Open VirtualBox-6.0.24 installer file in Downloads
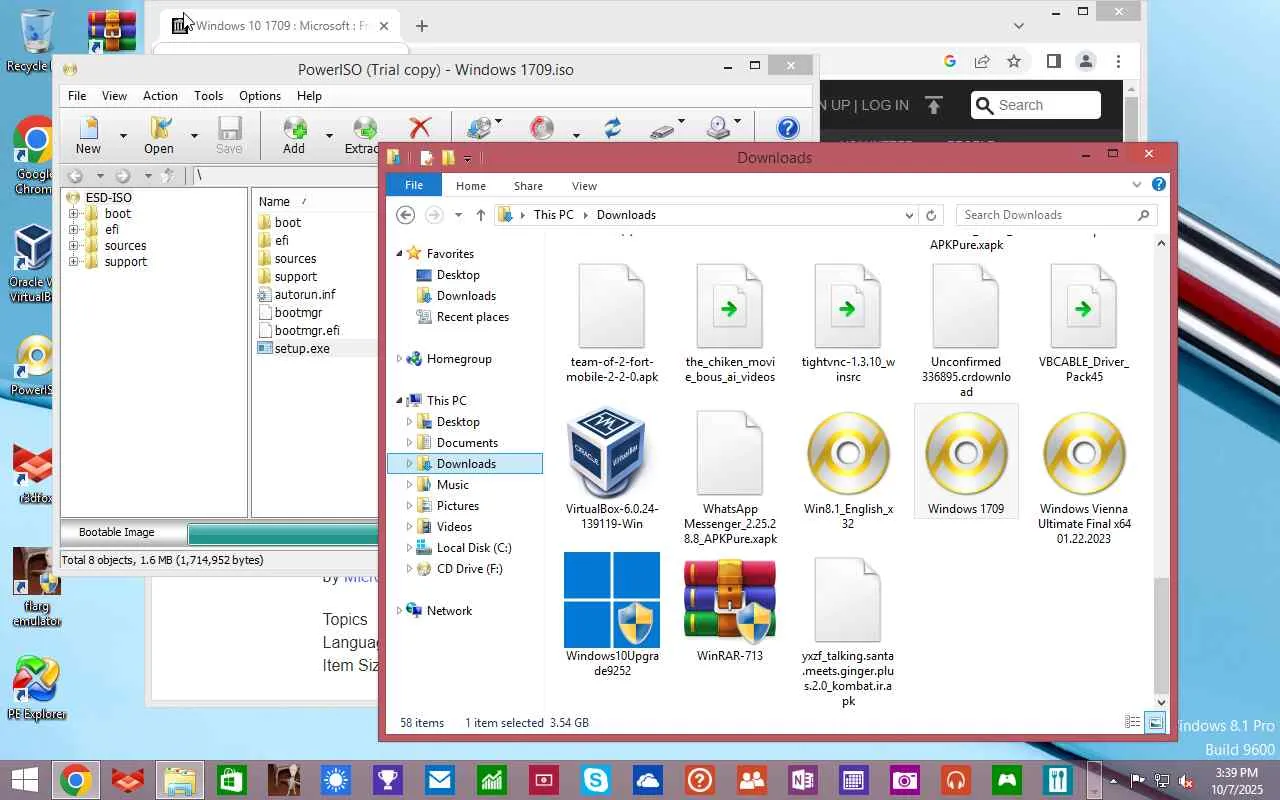 tap(611, 468)
